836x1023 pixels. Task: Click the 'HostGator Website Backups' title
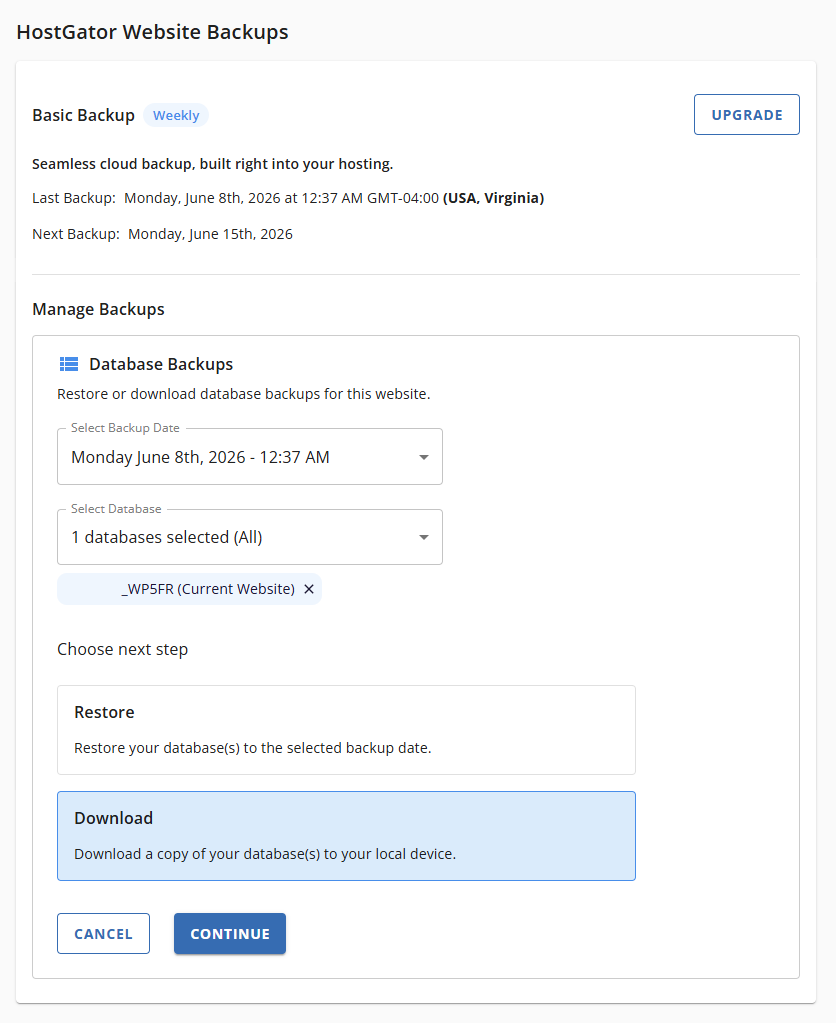152,32
